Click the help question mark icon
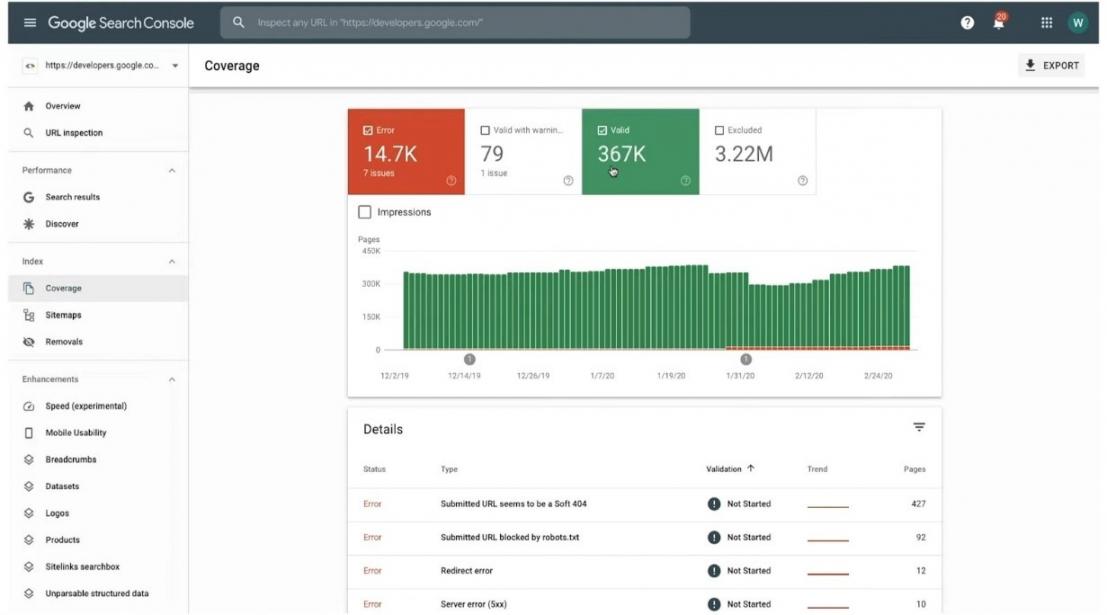1107x615 pixels. 967,23
